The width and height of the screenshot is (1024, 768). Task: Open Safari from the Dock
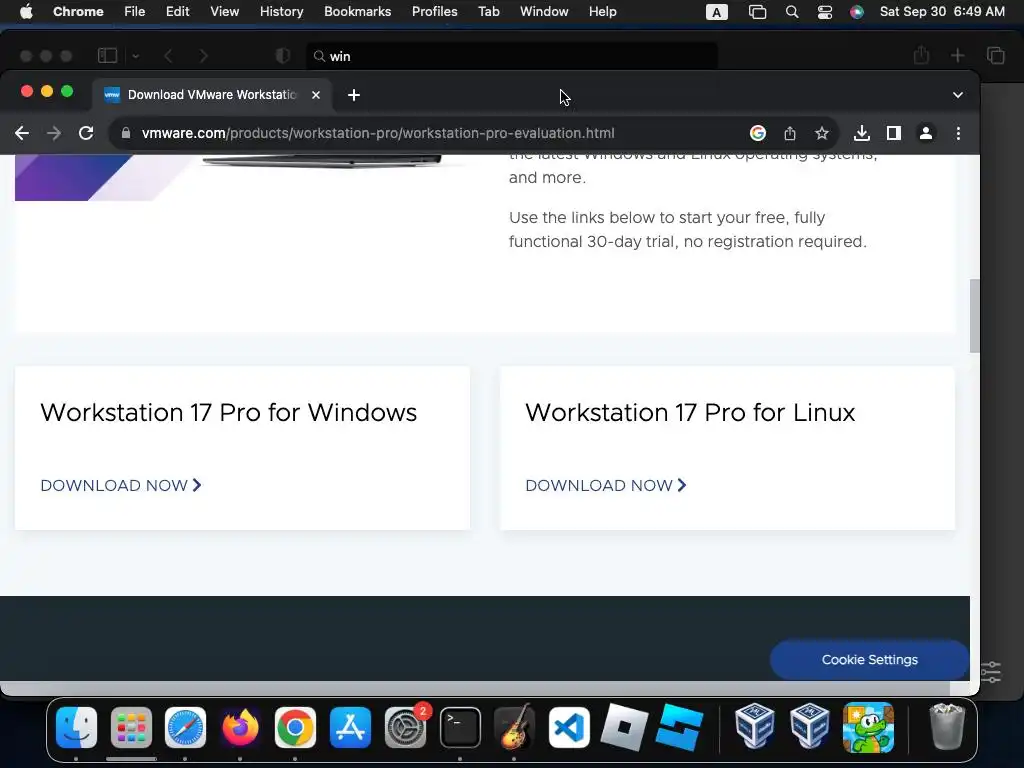185,728
